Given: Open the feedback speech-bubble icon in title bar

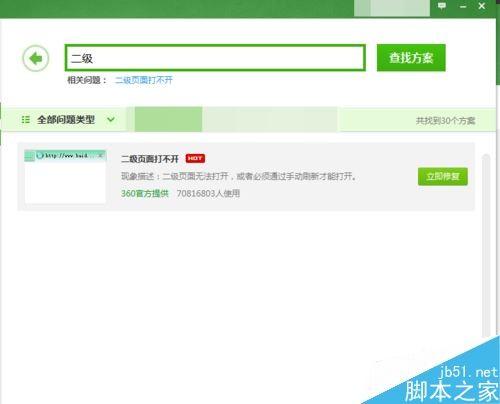Looking at the screenshot, I should coord(442,6).
